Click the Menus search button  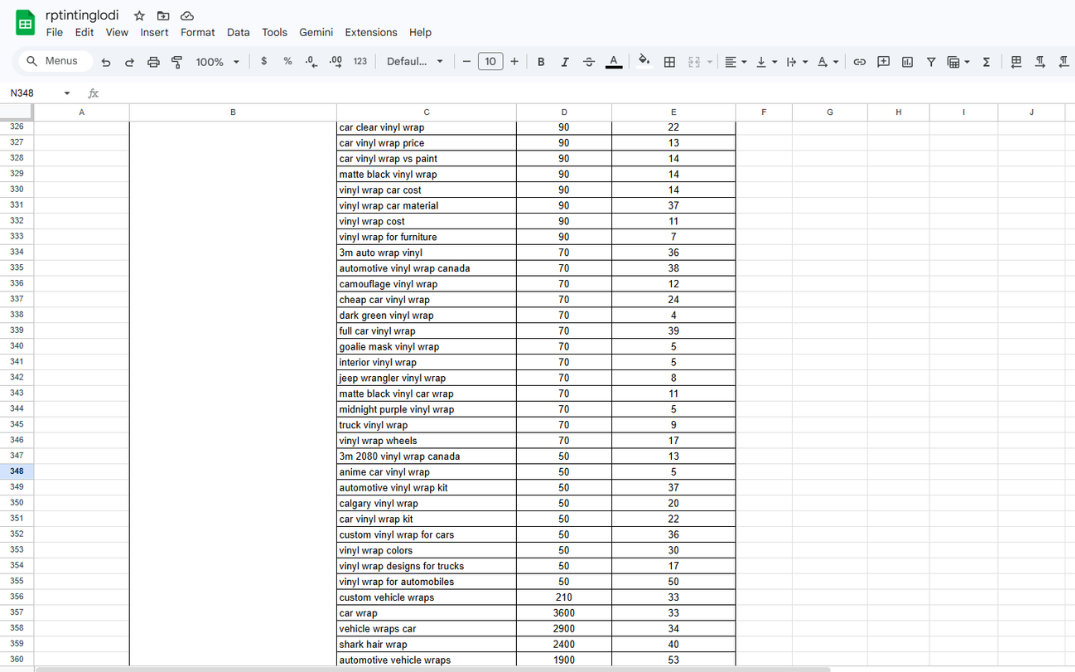[54, 61]
